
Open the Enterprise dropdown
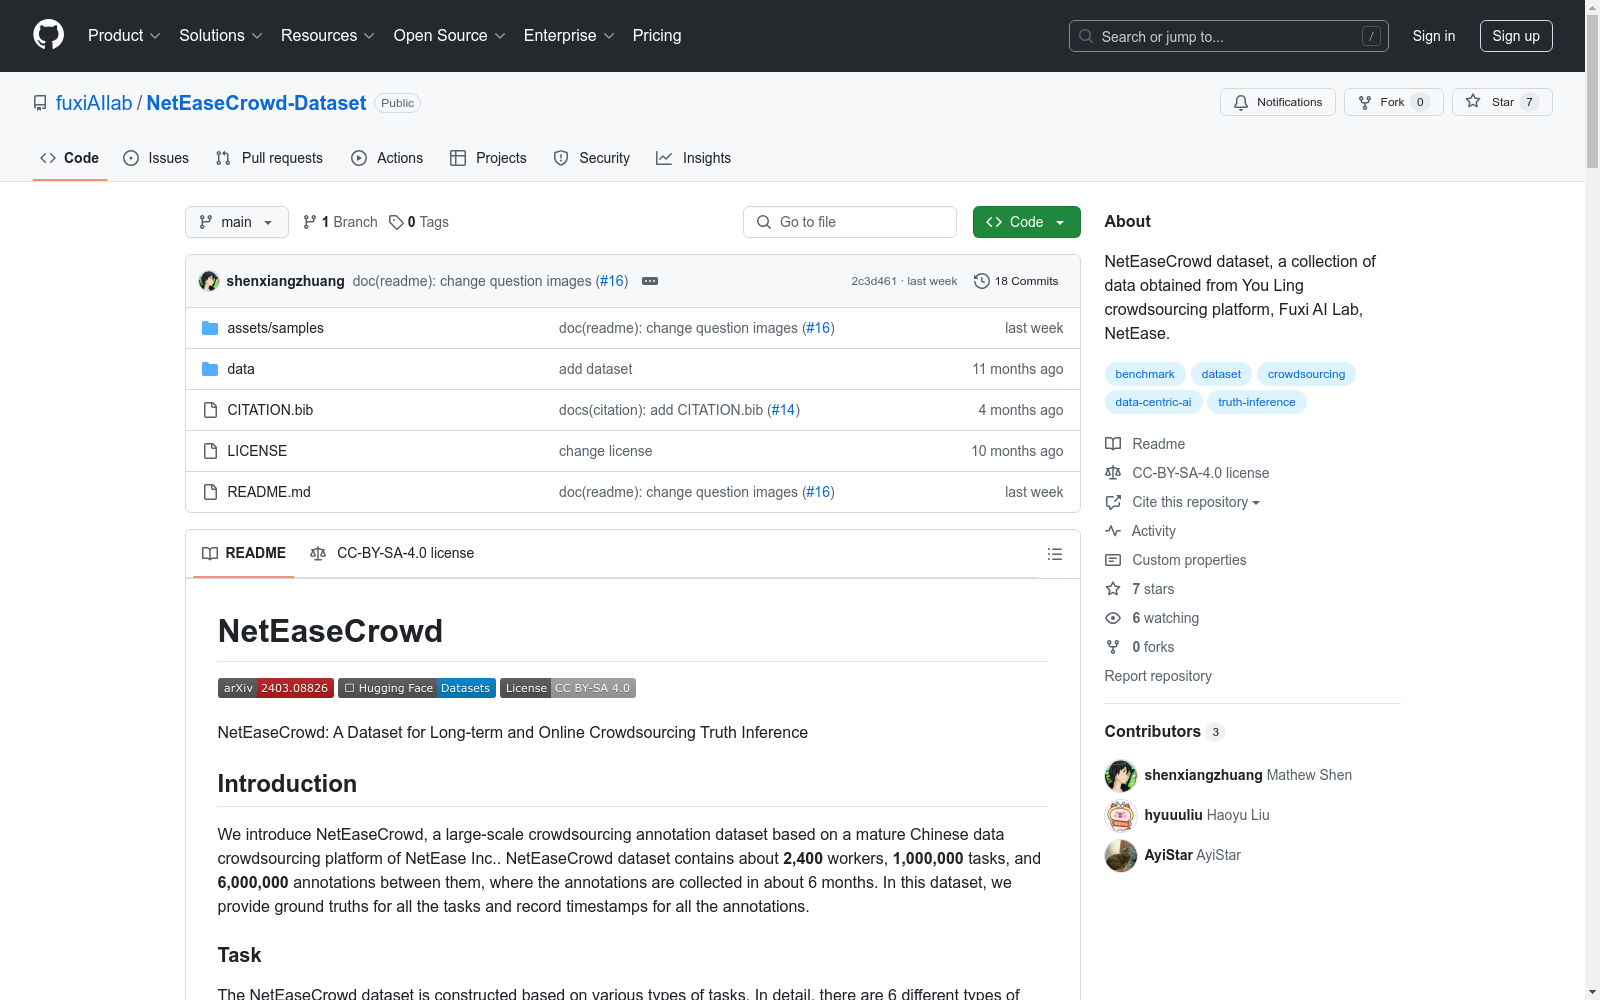click(569, 36)
